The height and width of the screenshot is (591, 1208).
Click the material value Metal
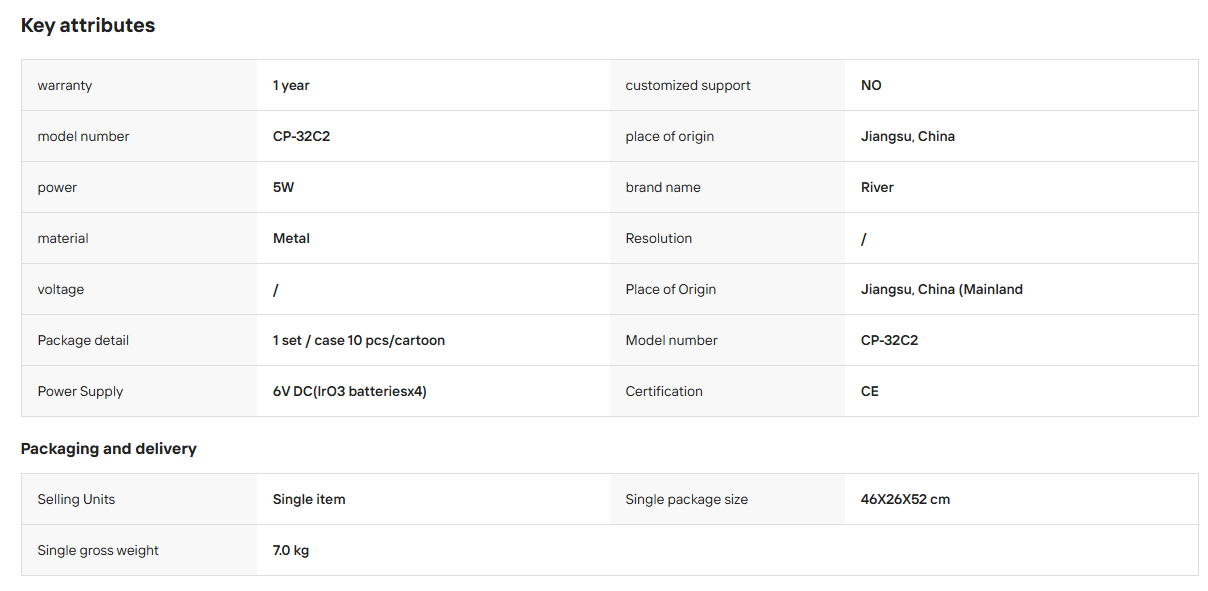[291, 238]
